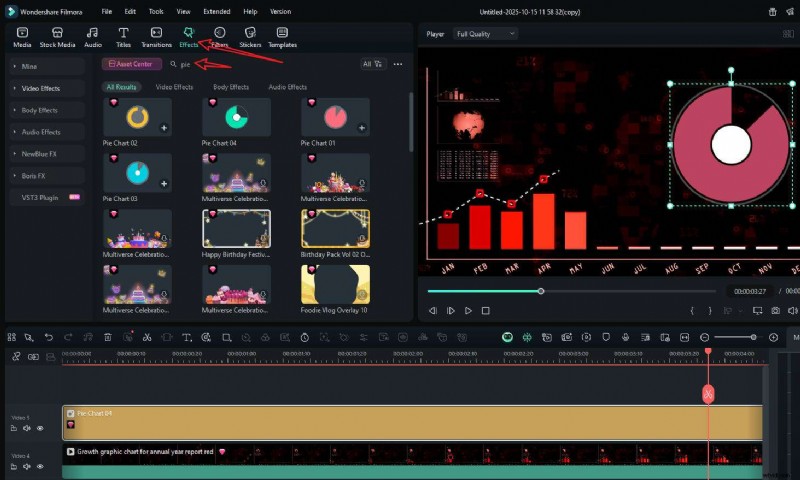Viewport: 800px width, 480px height.
Task: Record voiceover with microphone icon
Action: tap(626, 337)
